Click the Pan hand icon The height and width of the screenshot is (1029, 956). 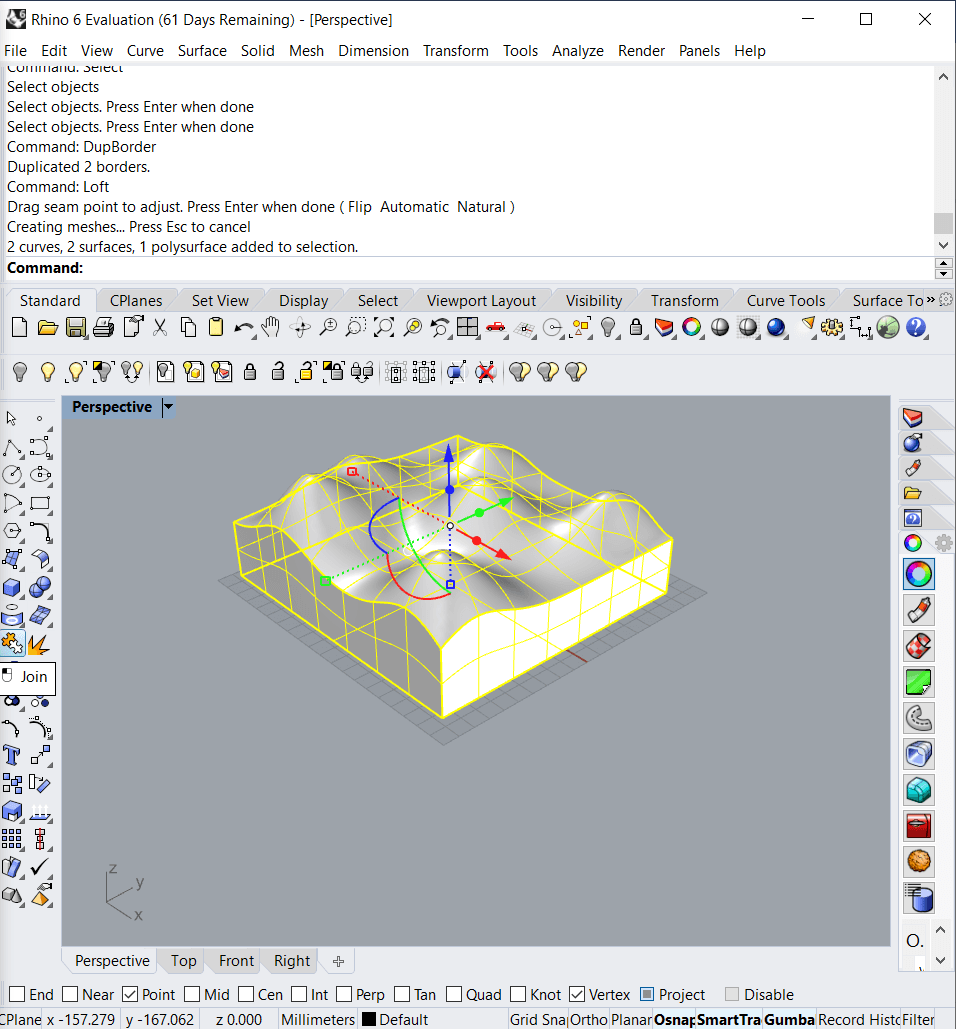click(271, 327)
